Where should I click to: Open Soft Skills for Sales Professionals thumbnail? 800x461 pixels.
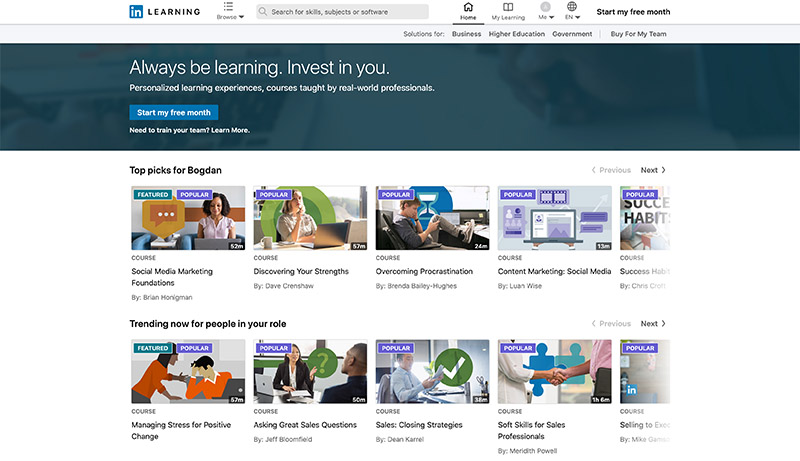pos(555,371)
